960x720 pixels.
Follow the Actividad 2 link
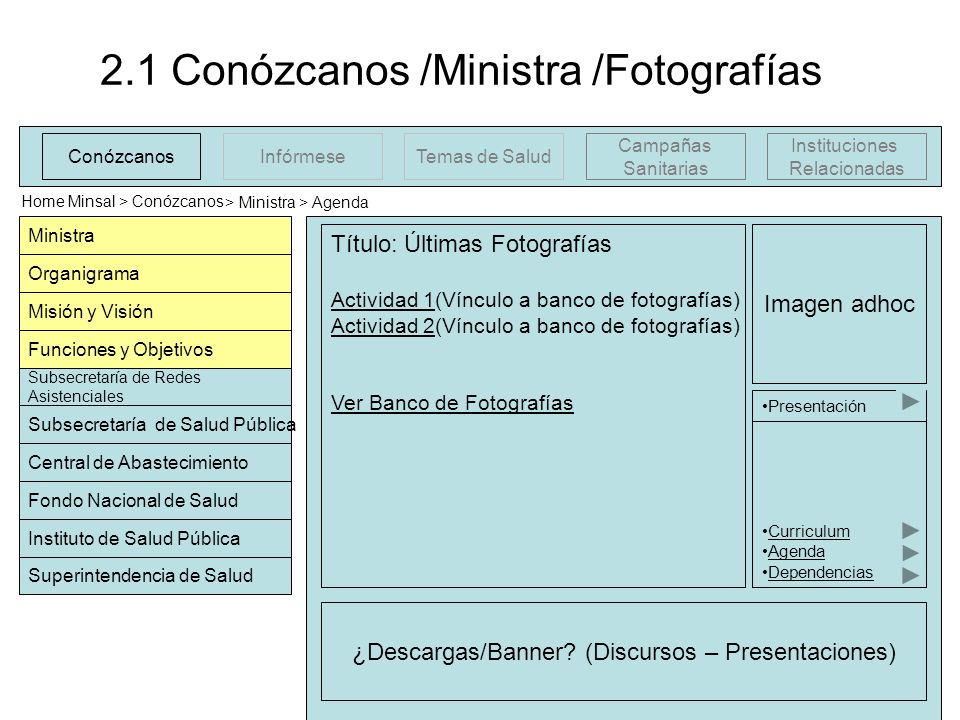[383, 326]
